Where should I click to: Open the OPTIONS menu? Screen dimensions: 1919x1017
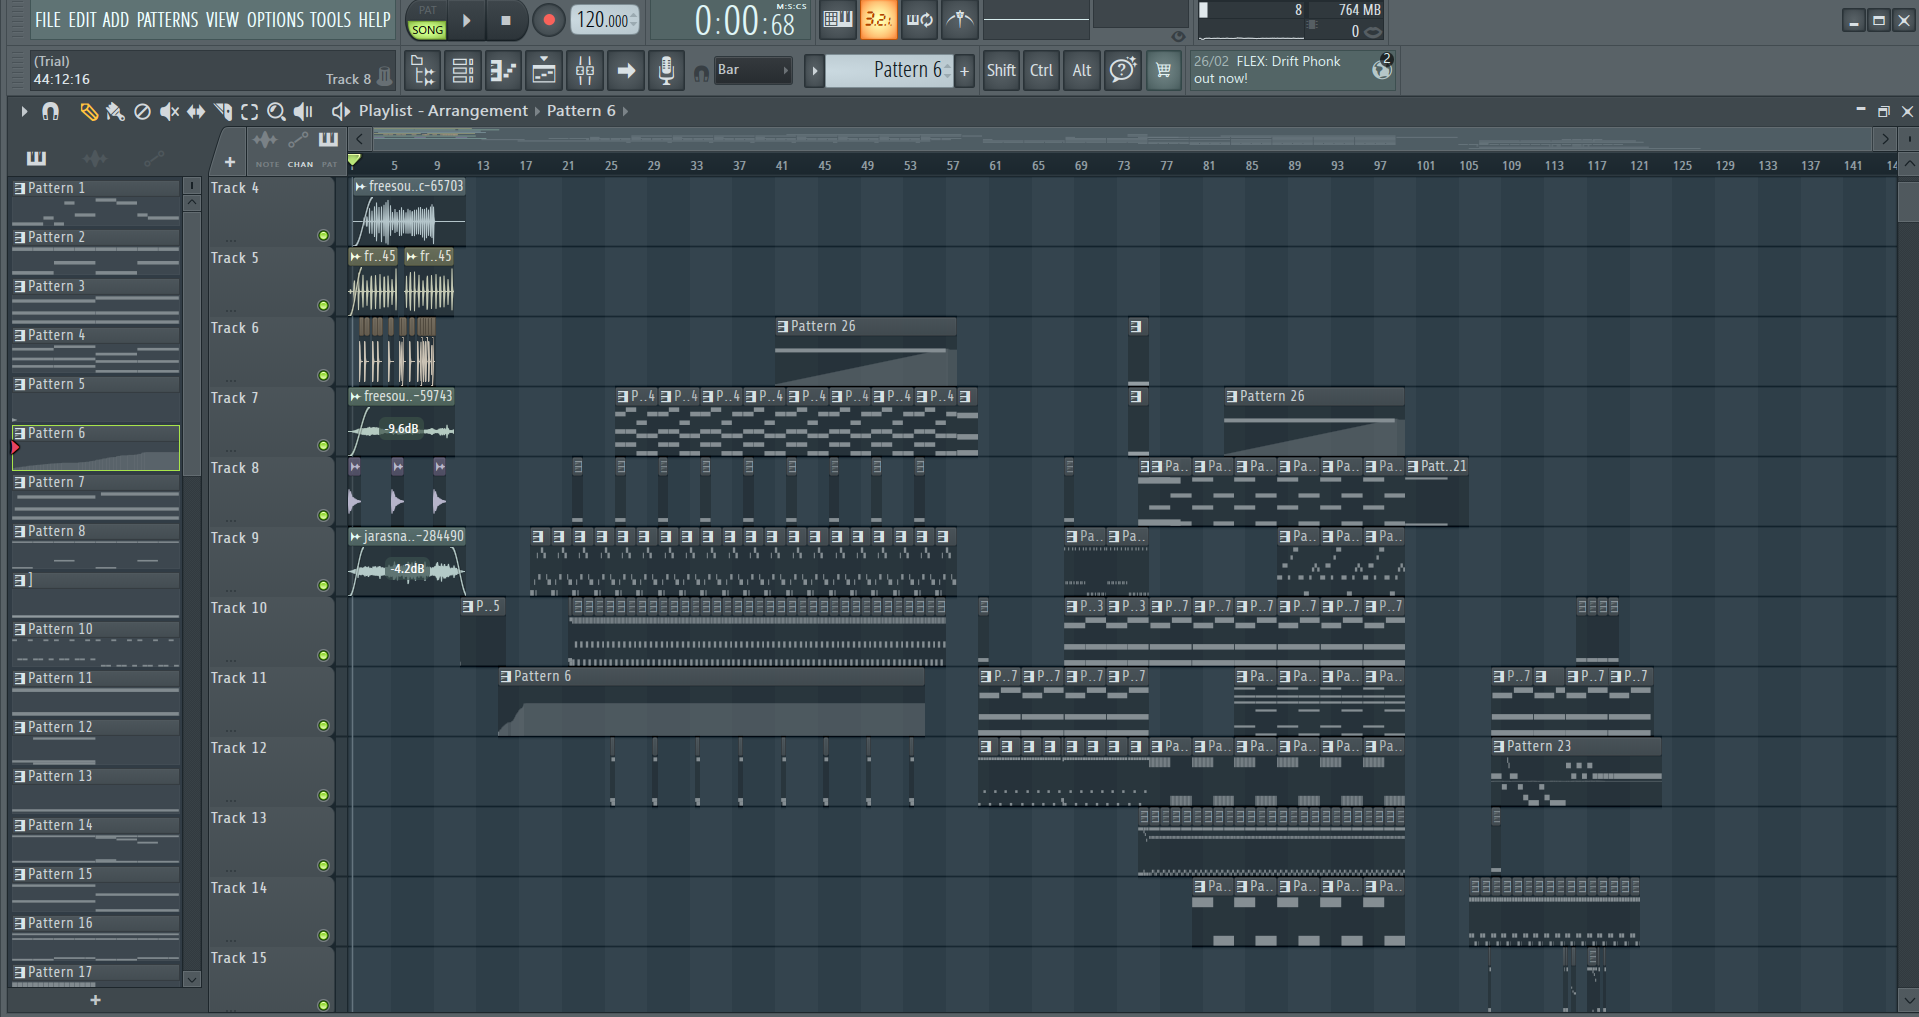275,20
